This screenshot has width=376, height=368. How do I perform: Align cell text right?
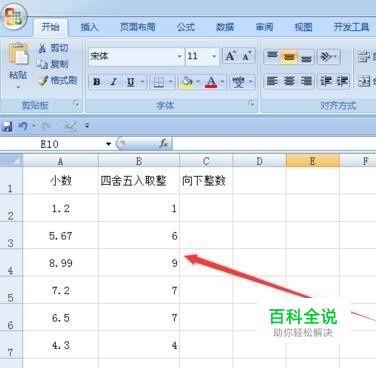pos(306,81)
